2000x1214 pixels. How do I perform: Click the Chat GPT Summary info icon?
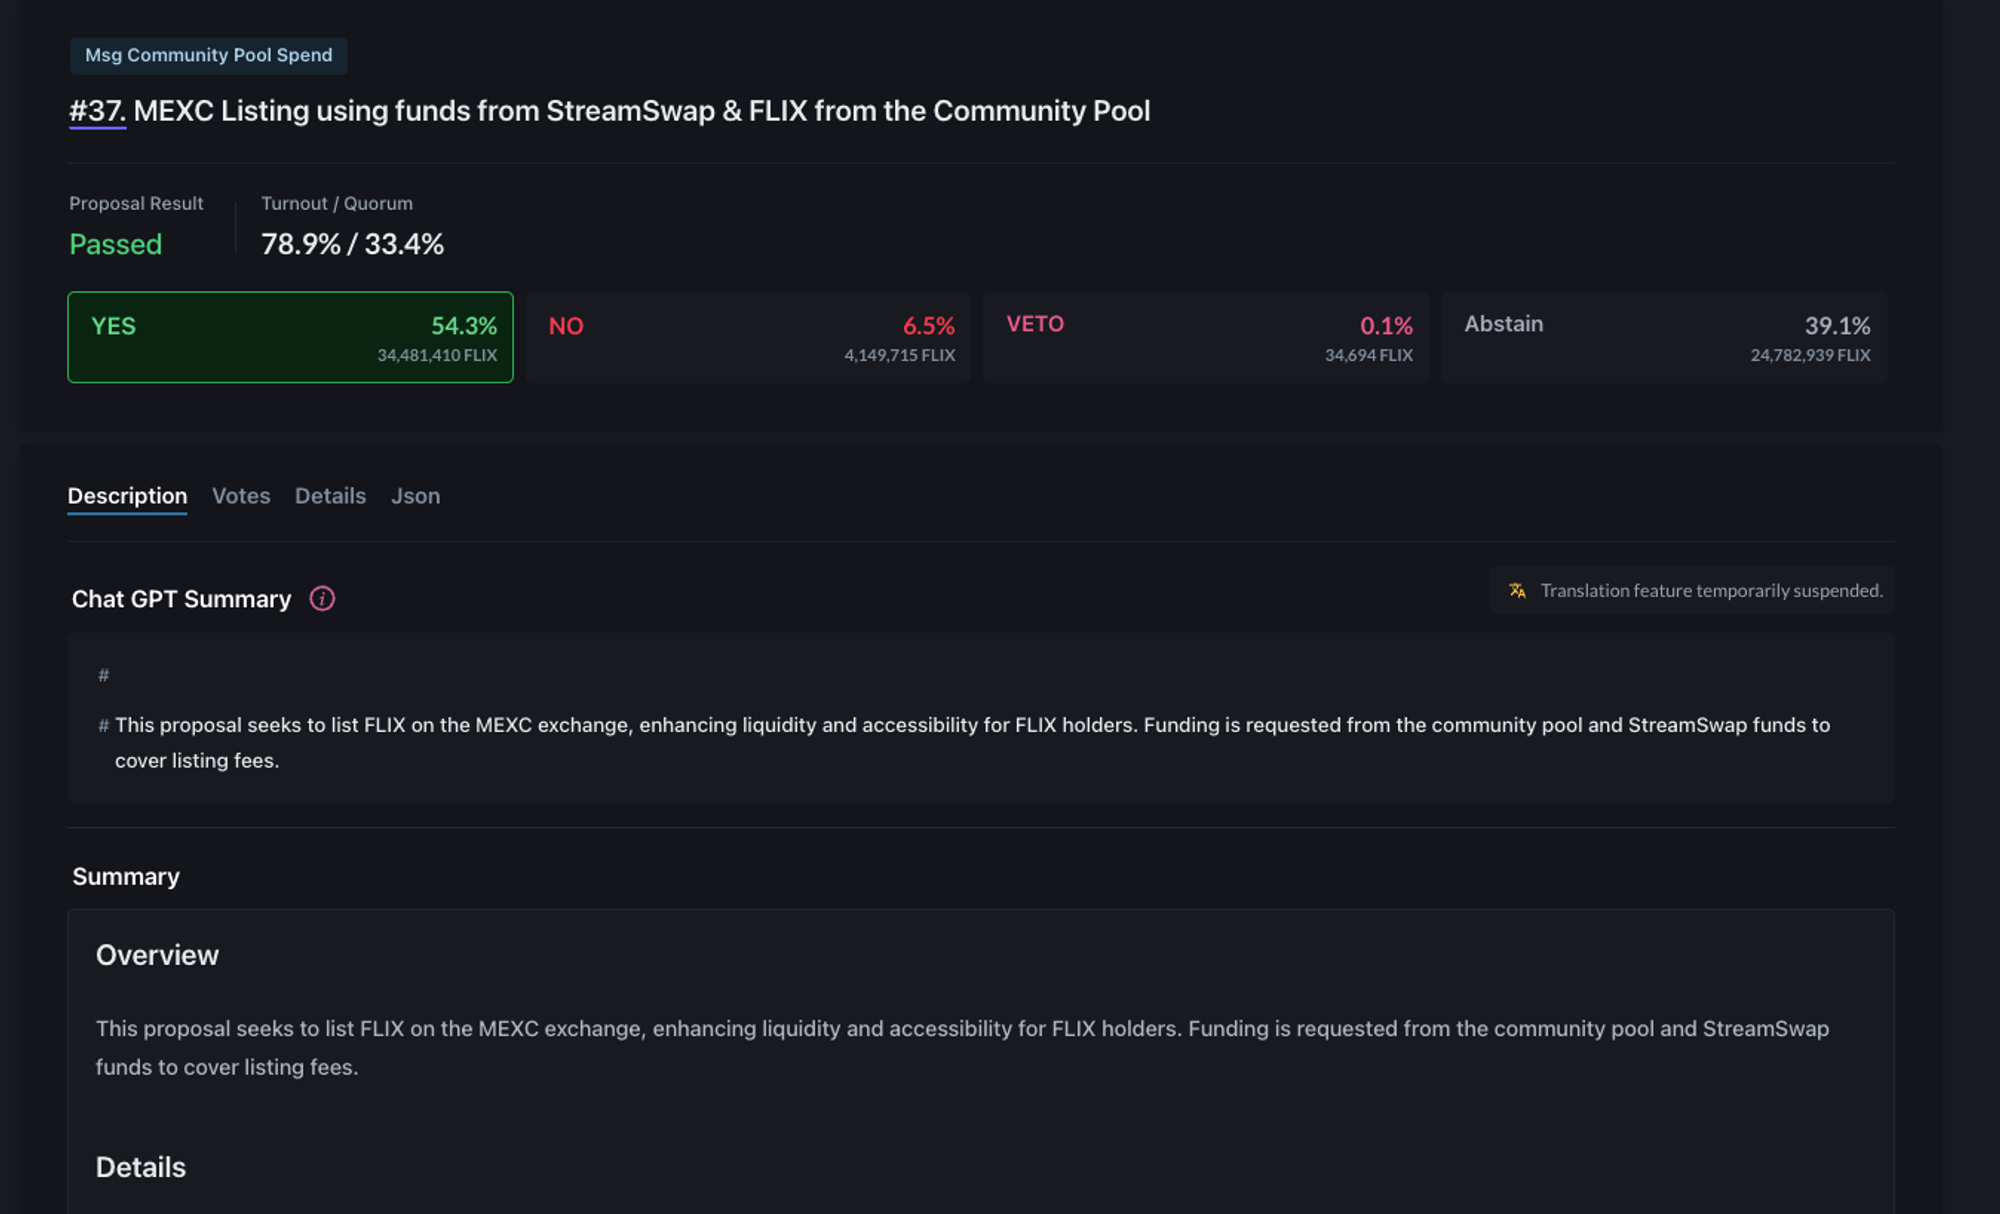pos(322,598)
